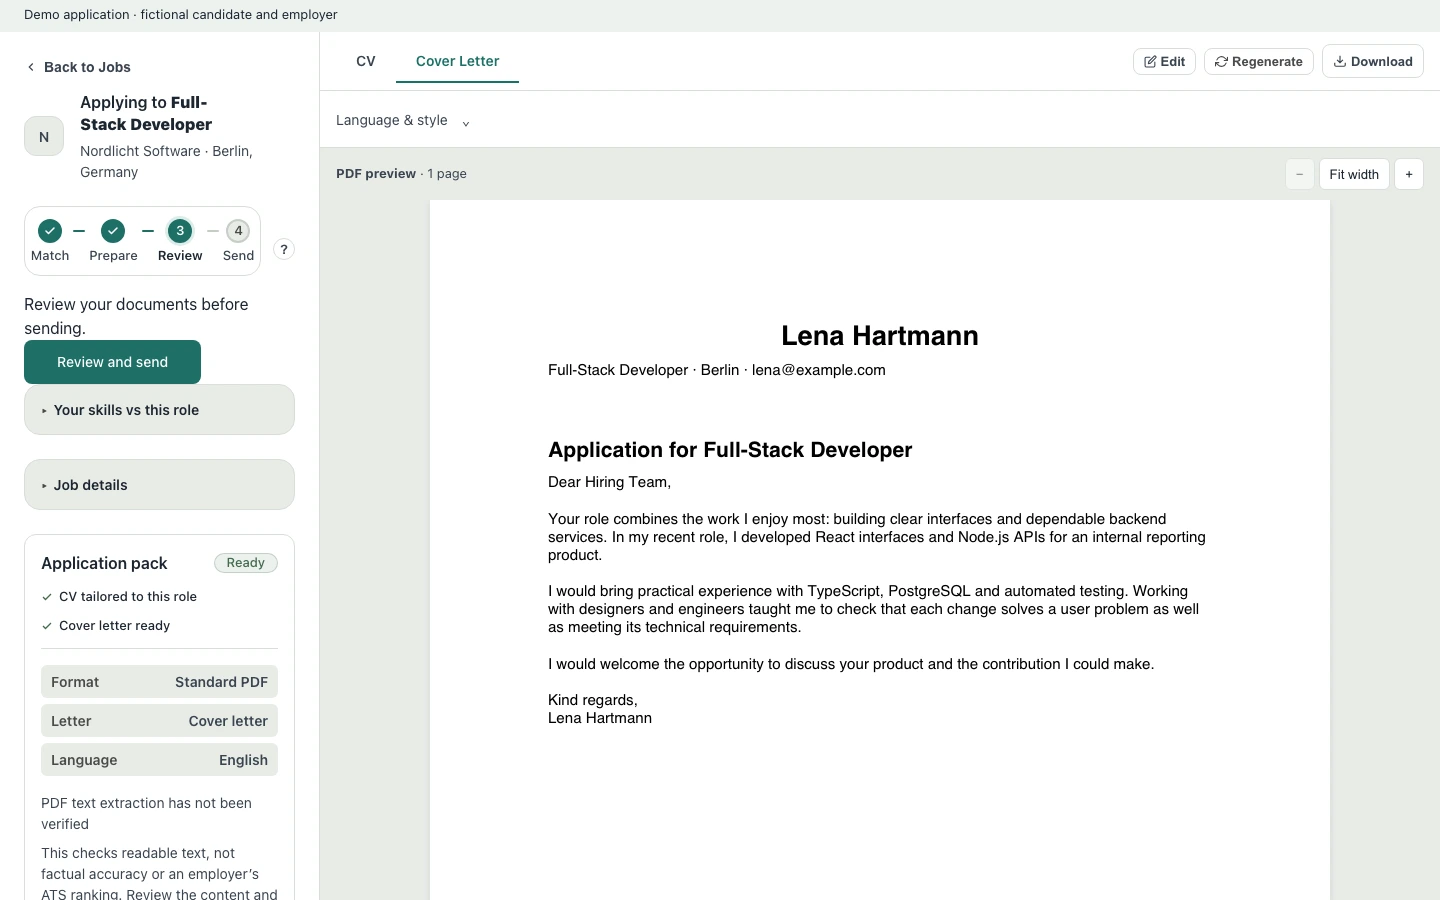The image size is (1440, 900).
Task: Click the Language English row
Action: point(159,760)
